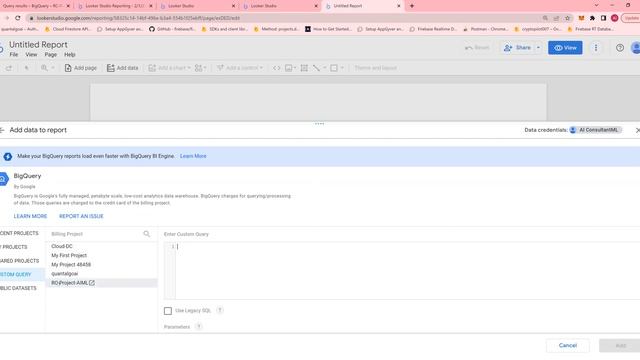Open the line tool dropdown arrow
This screenshot has width=640, height=360.
pos(325,68)
